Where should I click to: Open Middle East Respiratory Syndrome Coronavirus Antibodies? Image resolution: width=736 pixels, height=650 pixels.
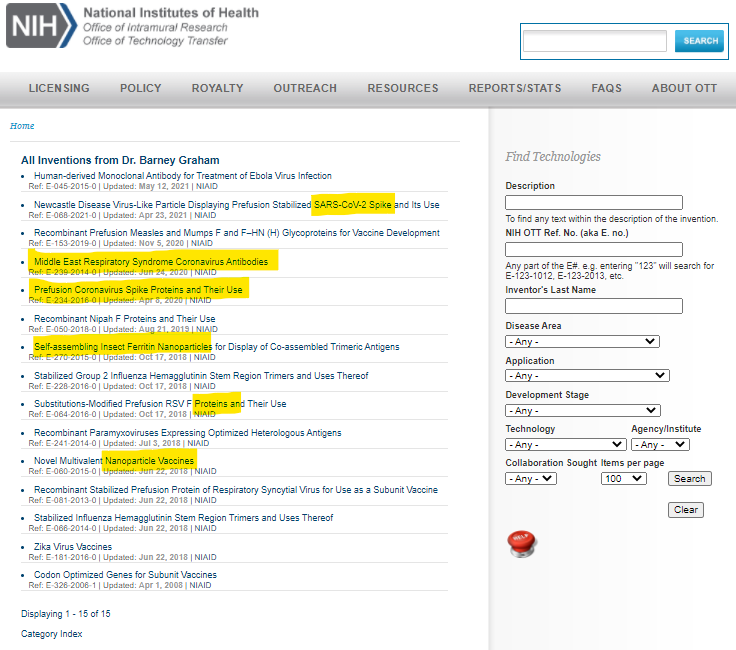pos(151,261)
